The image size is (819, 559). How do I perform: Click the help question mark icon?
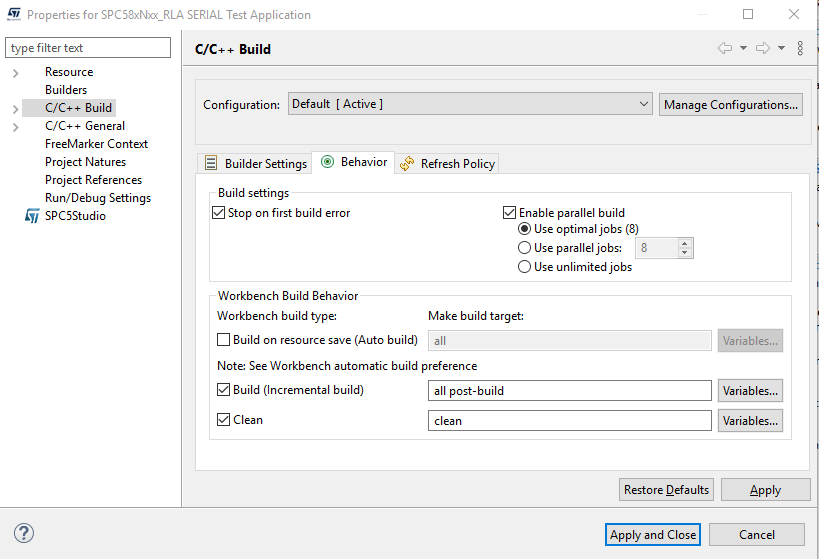pyautogui.click(x=24, y=533)
